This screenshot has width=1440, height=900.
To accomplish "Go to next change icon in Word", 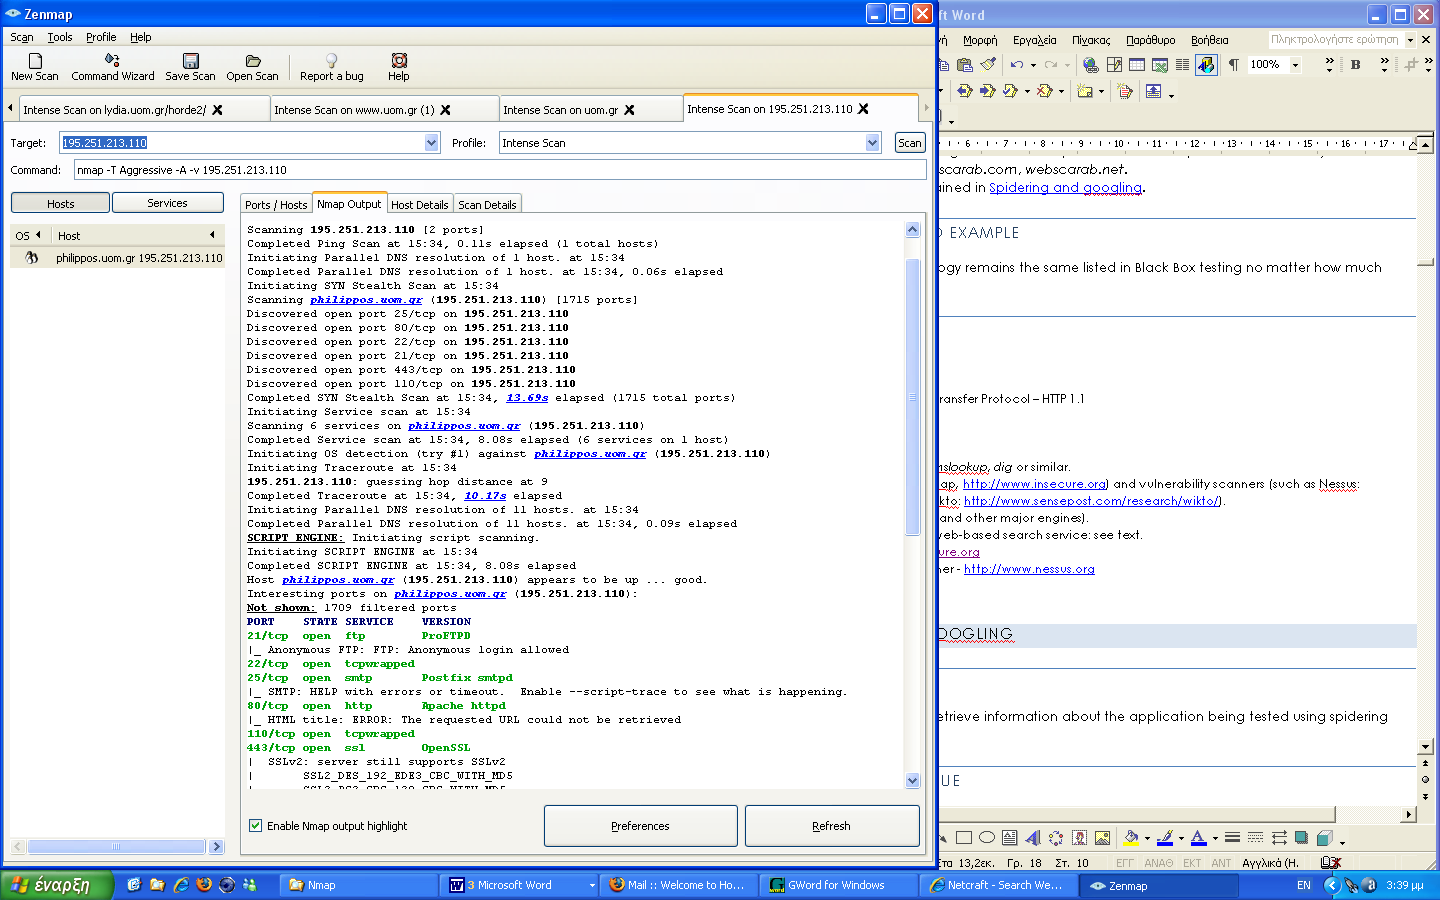I will tap(988, 91).
